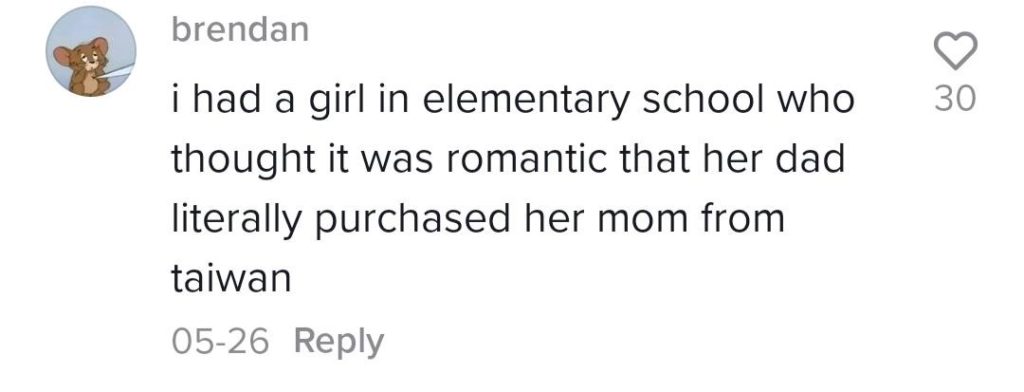1024x392 pixels.
Task: Open the profile via username brendan
Action: point(240,30)
